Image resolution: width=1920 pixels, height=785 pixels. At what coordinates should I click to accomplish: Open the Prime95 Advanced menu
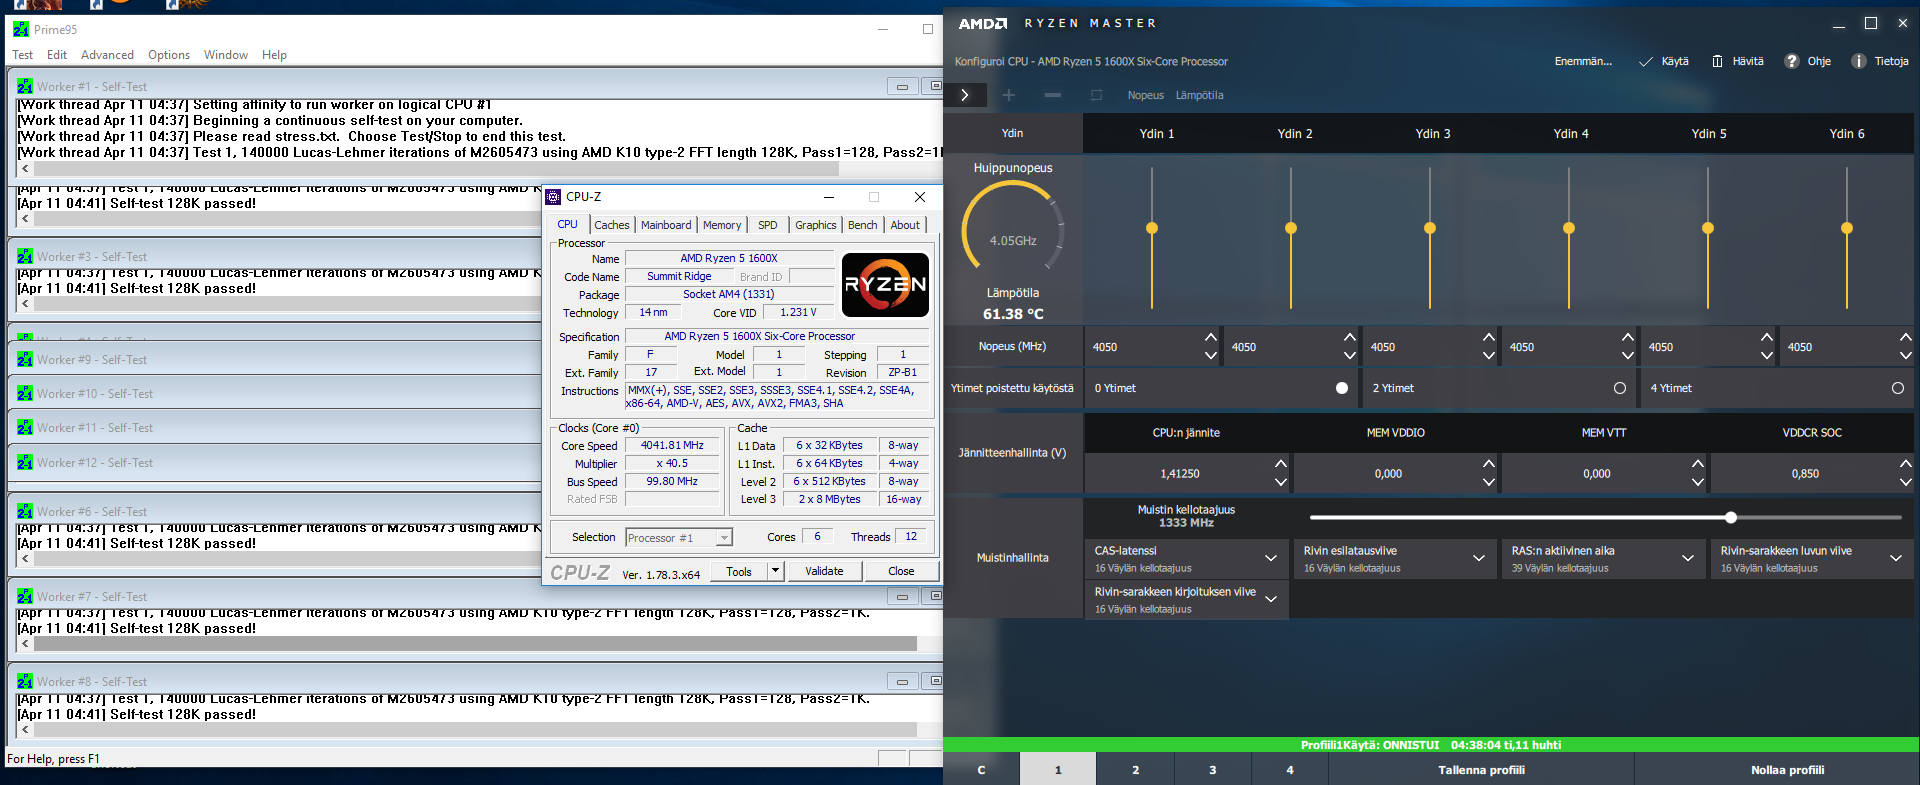107,55
